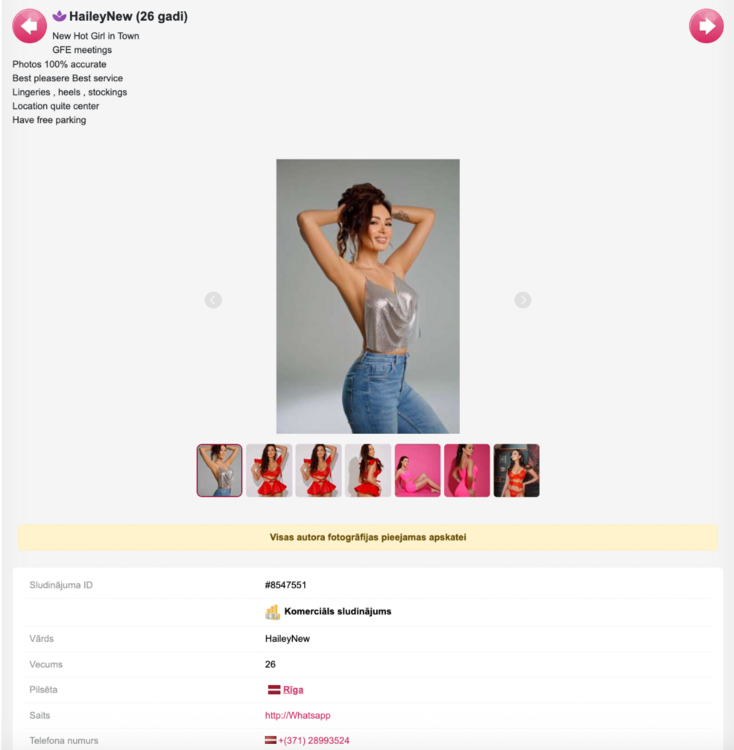The height and width of the screenshot is (750, 734).
Task: Show next gallery photo with gray right chevron
Action: (523, 300)
